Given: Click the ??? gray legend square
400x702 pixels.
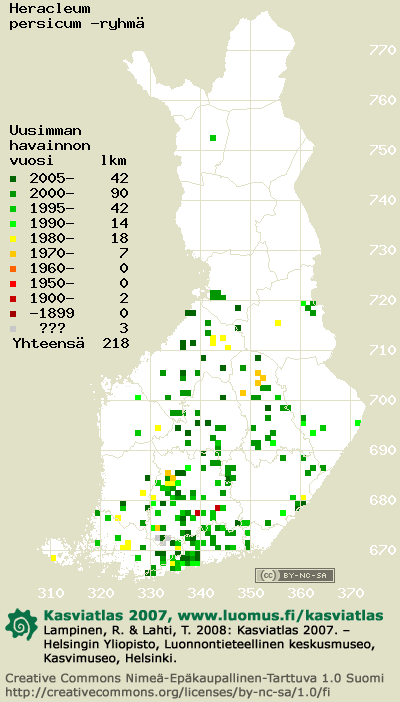Looking at the screenshot, I should click(x=13, y=329).
